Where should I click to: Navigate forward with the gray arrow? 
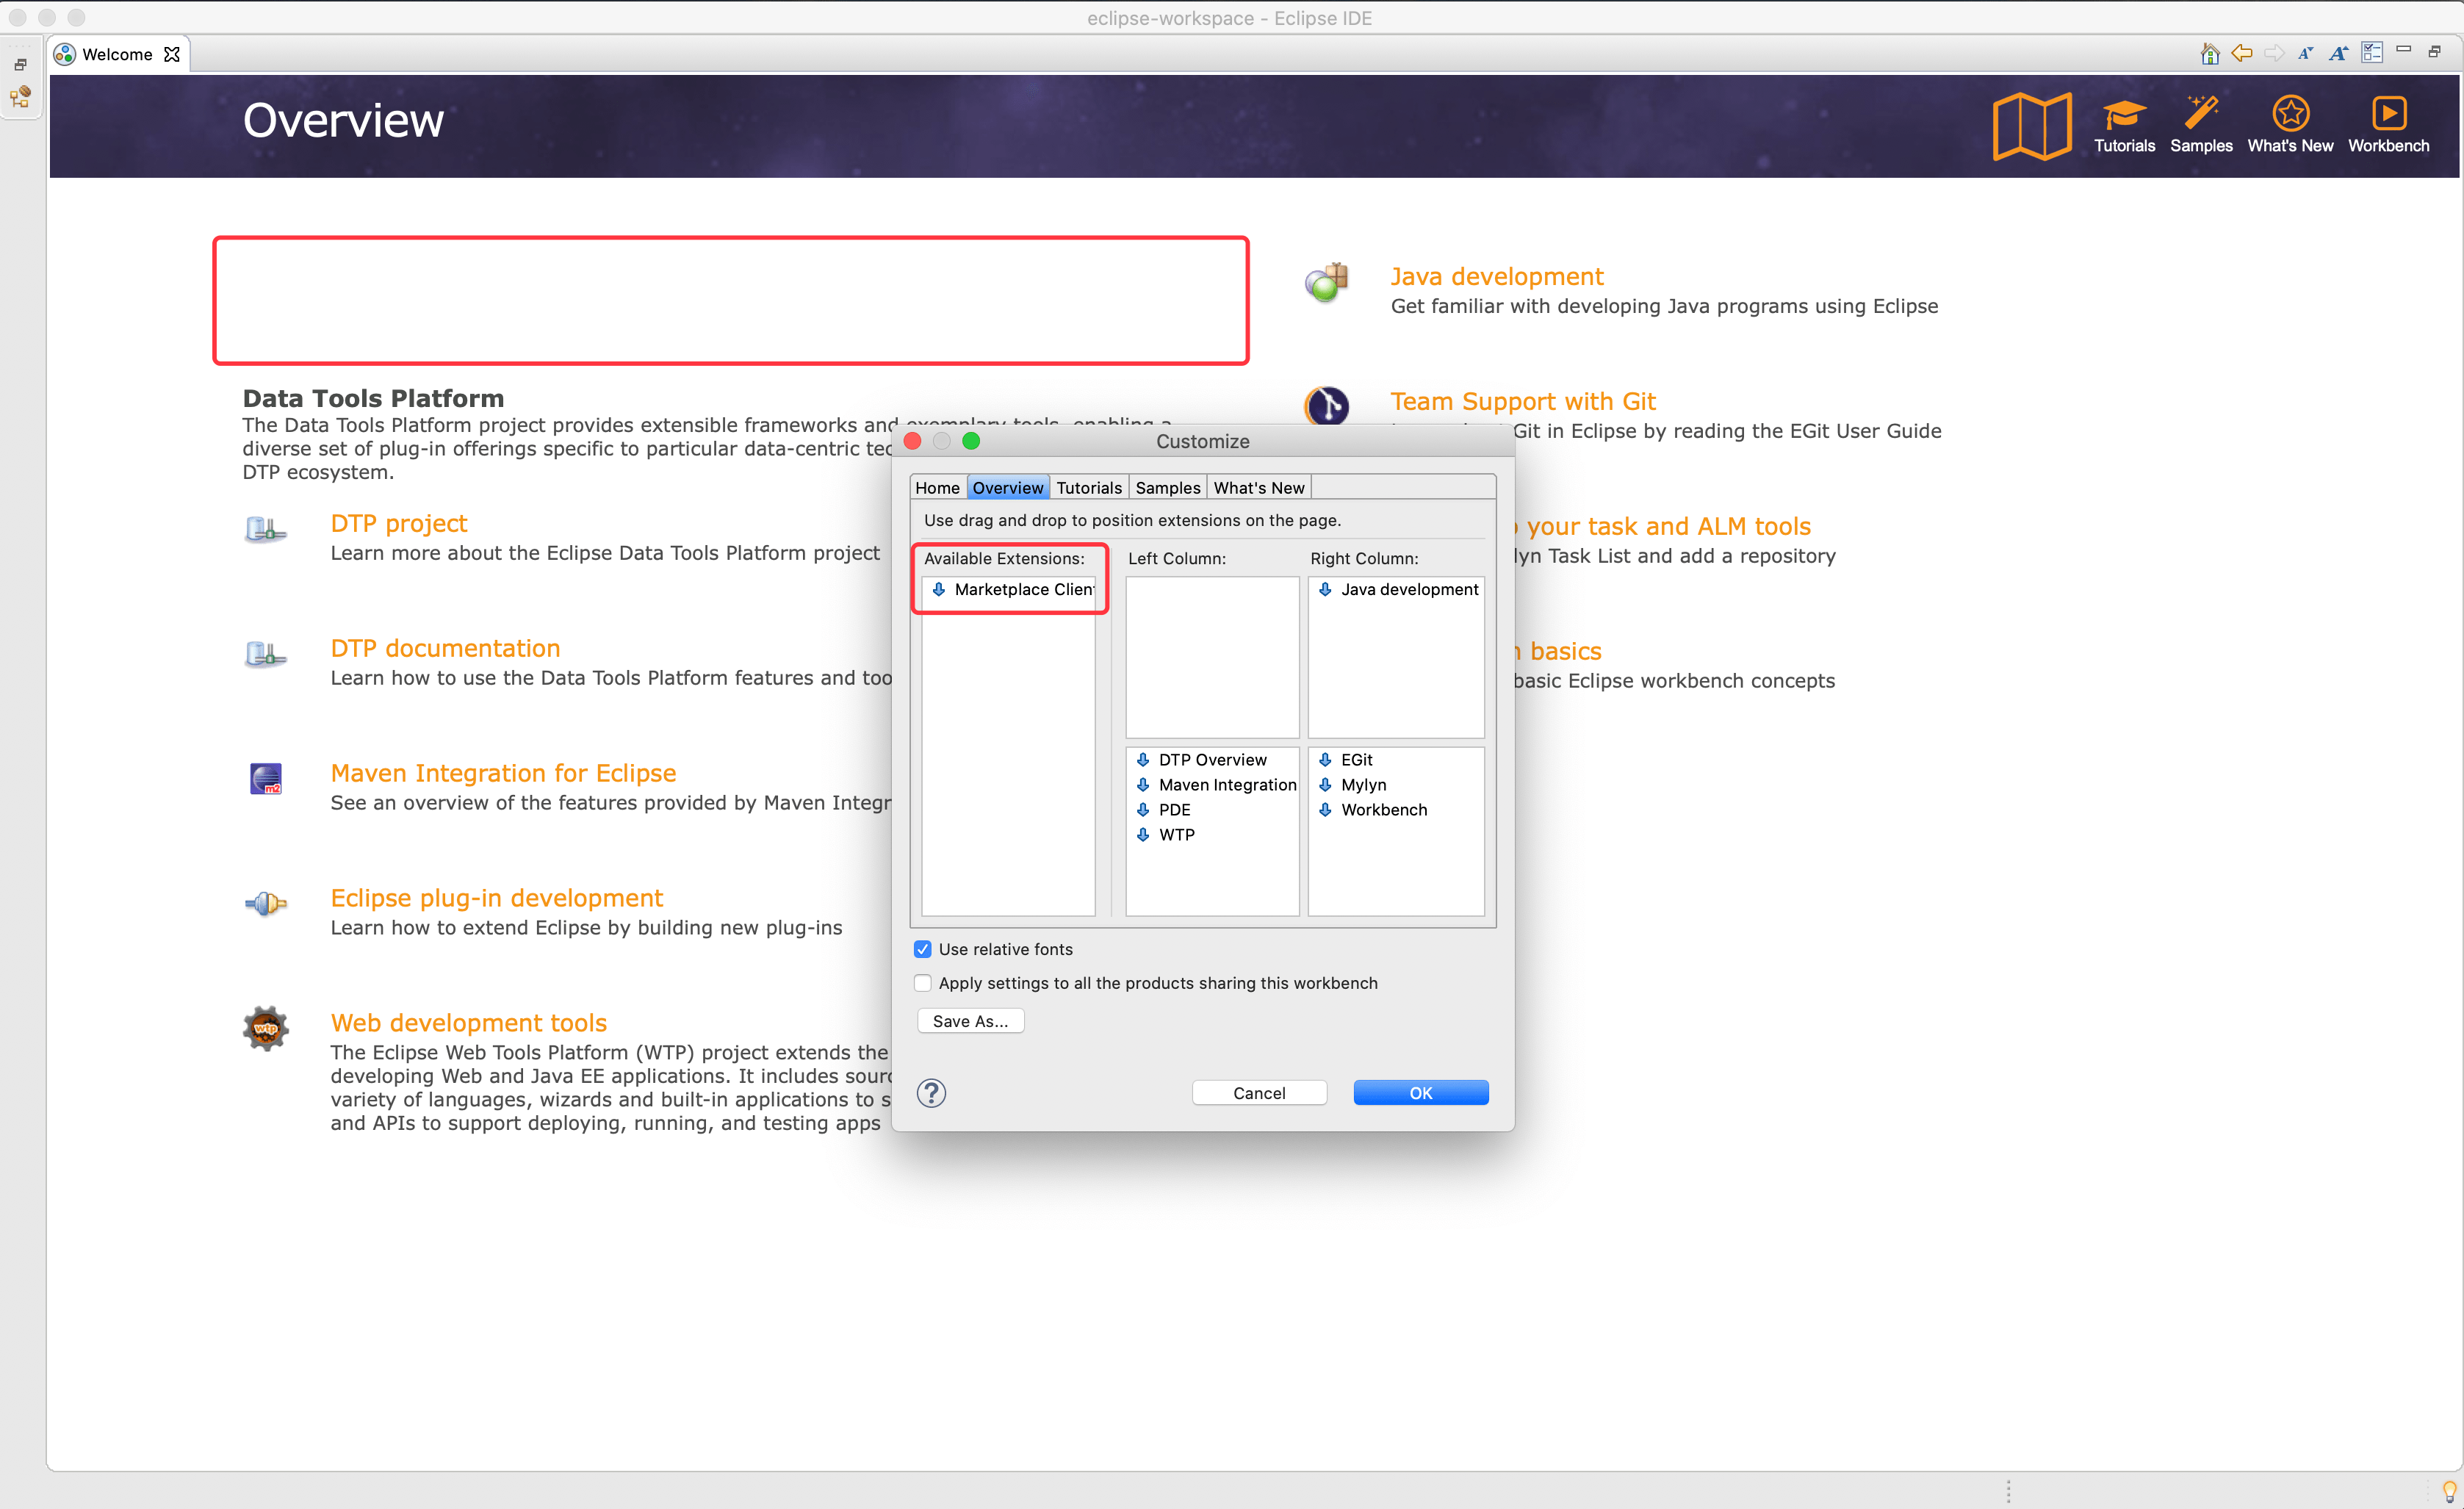pos(2274,53)
